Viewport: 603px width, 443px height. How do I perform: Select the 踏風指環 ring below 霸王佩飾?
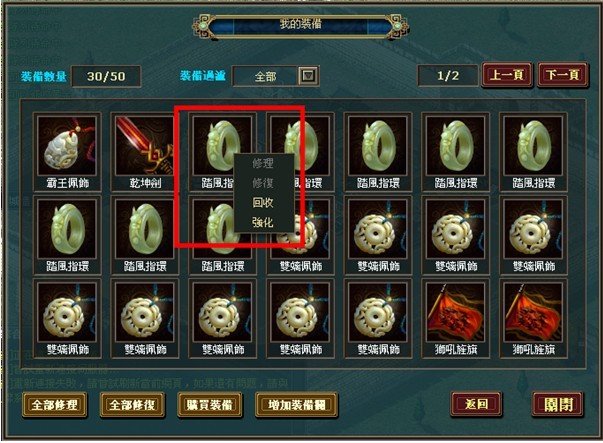coord(67,235)
